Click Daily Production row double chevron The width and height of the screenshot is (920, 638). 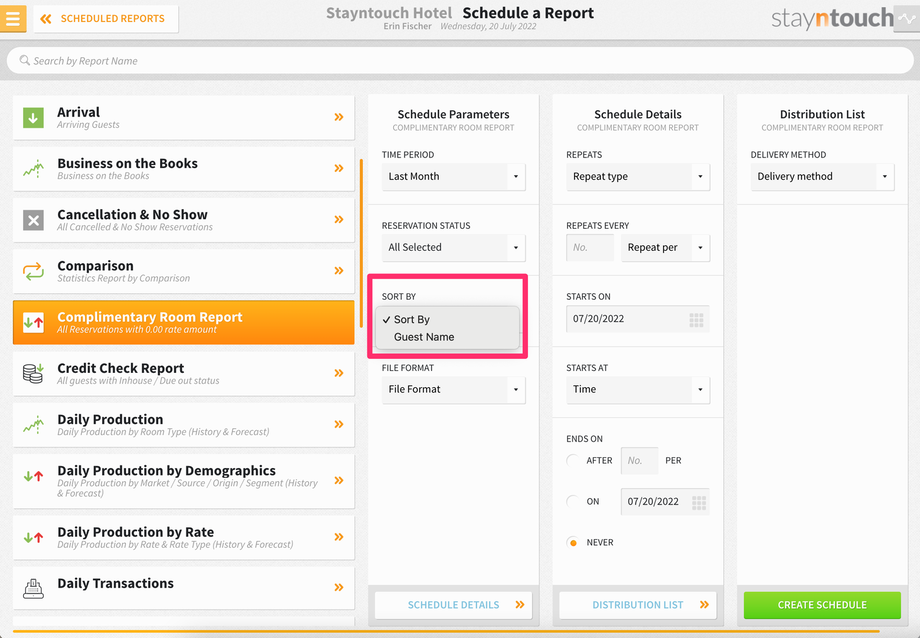click(x=339, y=424)
